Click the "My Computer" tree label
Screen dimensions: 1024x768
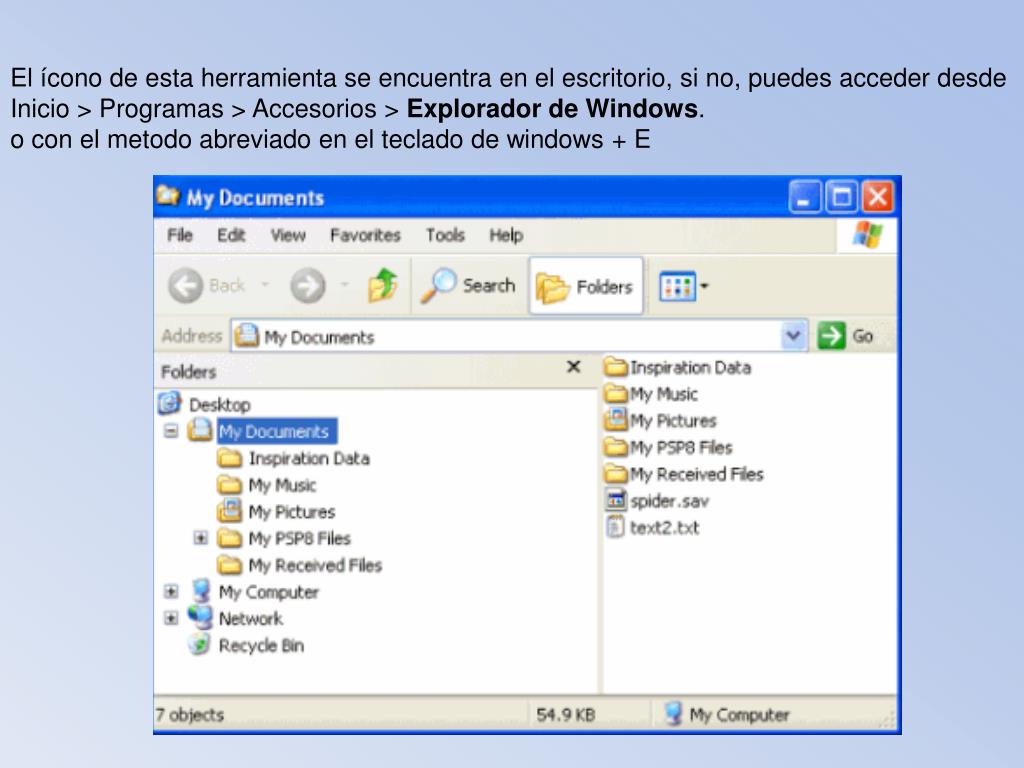click(269, 592)
